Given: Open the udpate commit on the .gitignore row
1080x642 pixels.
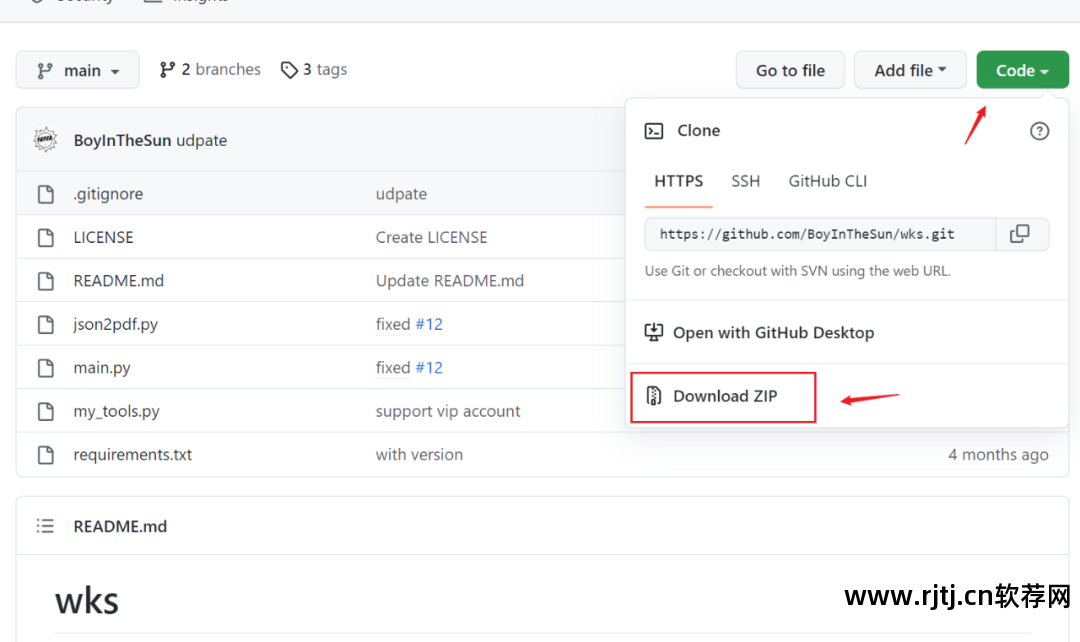Looking at the screenshot, I should 401,194.
